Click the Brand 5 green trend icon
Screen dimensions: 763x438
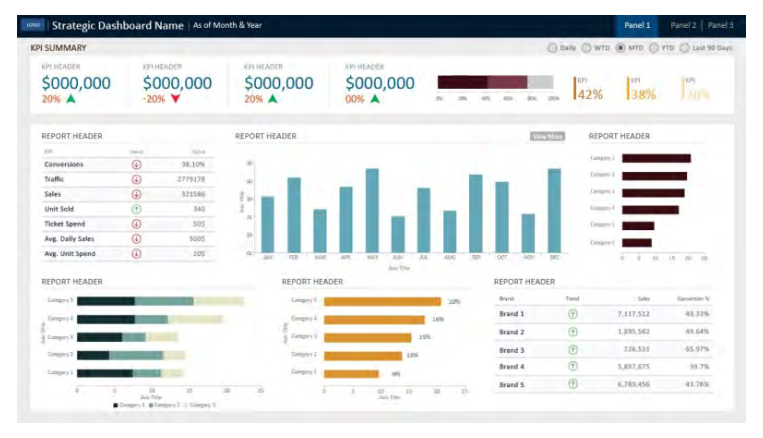click(572, 385)
